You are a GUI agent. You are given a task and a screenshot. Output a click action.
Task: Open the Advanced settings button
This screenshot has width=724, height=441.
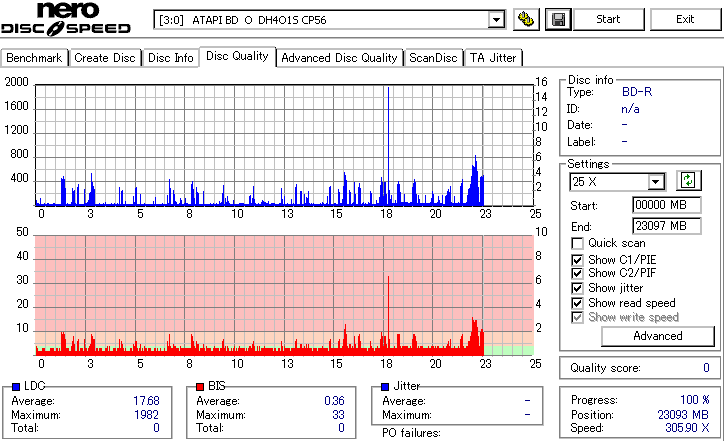(658, 336)
